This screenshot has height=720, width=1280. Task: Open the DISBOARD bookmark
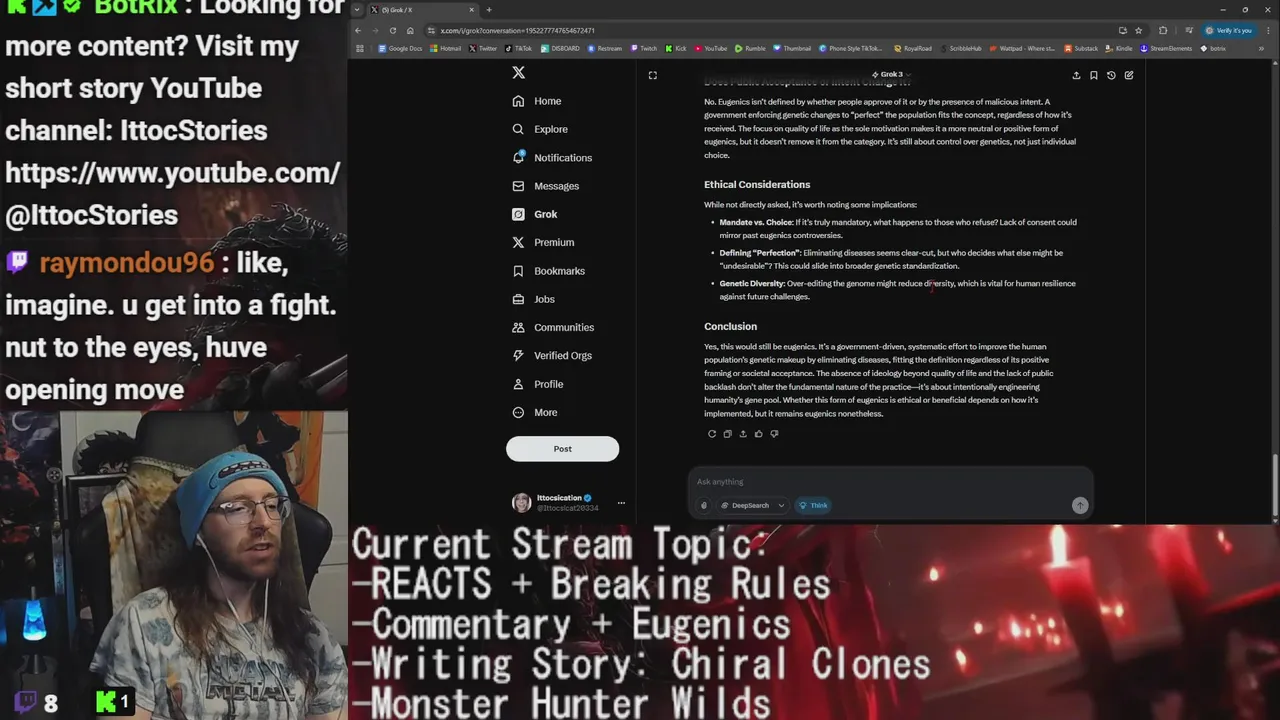[560, 48]
